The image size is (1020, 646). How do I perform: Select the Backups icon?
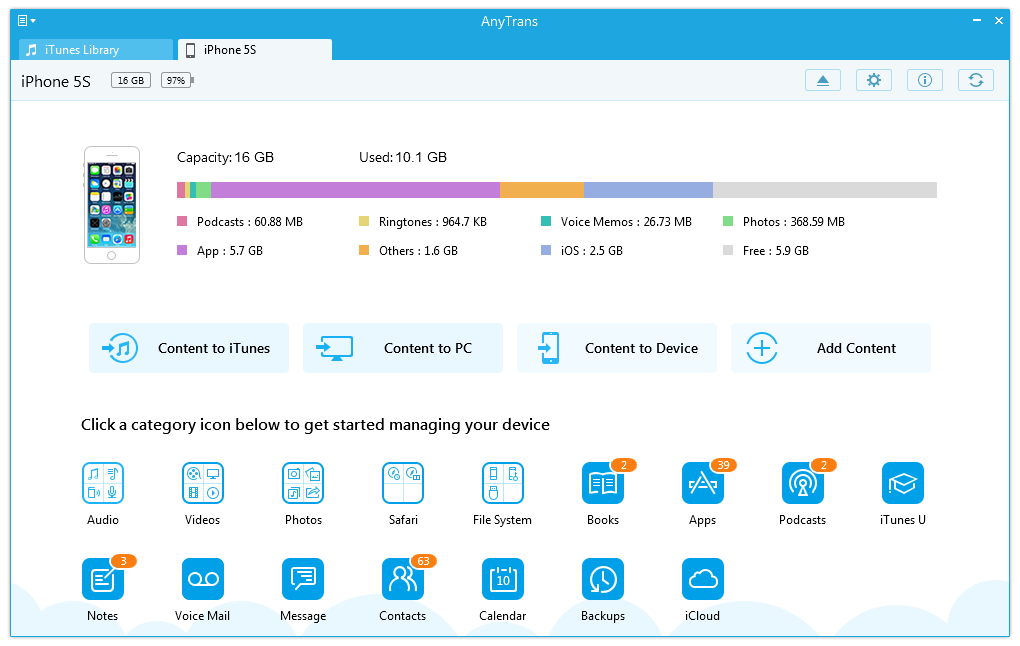(x=602, y=579)
